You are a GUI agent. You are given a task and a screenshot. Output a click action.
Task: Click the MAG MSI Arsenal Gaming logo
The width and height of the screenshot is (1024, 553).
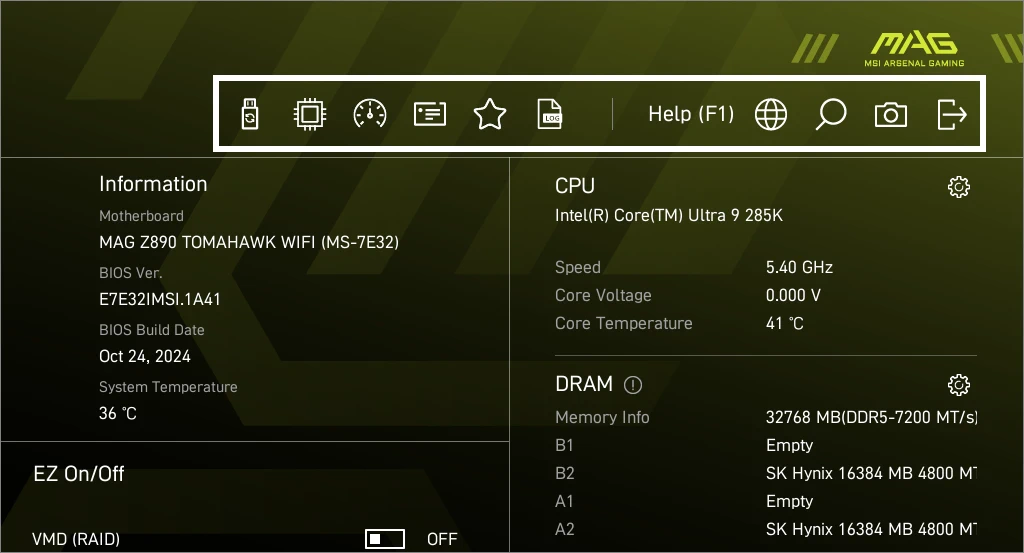pyautogui.click(x=914, y=50)
